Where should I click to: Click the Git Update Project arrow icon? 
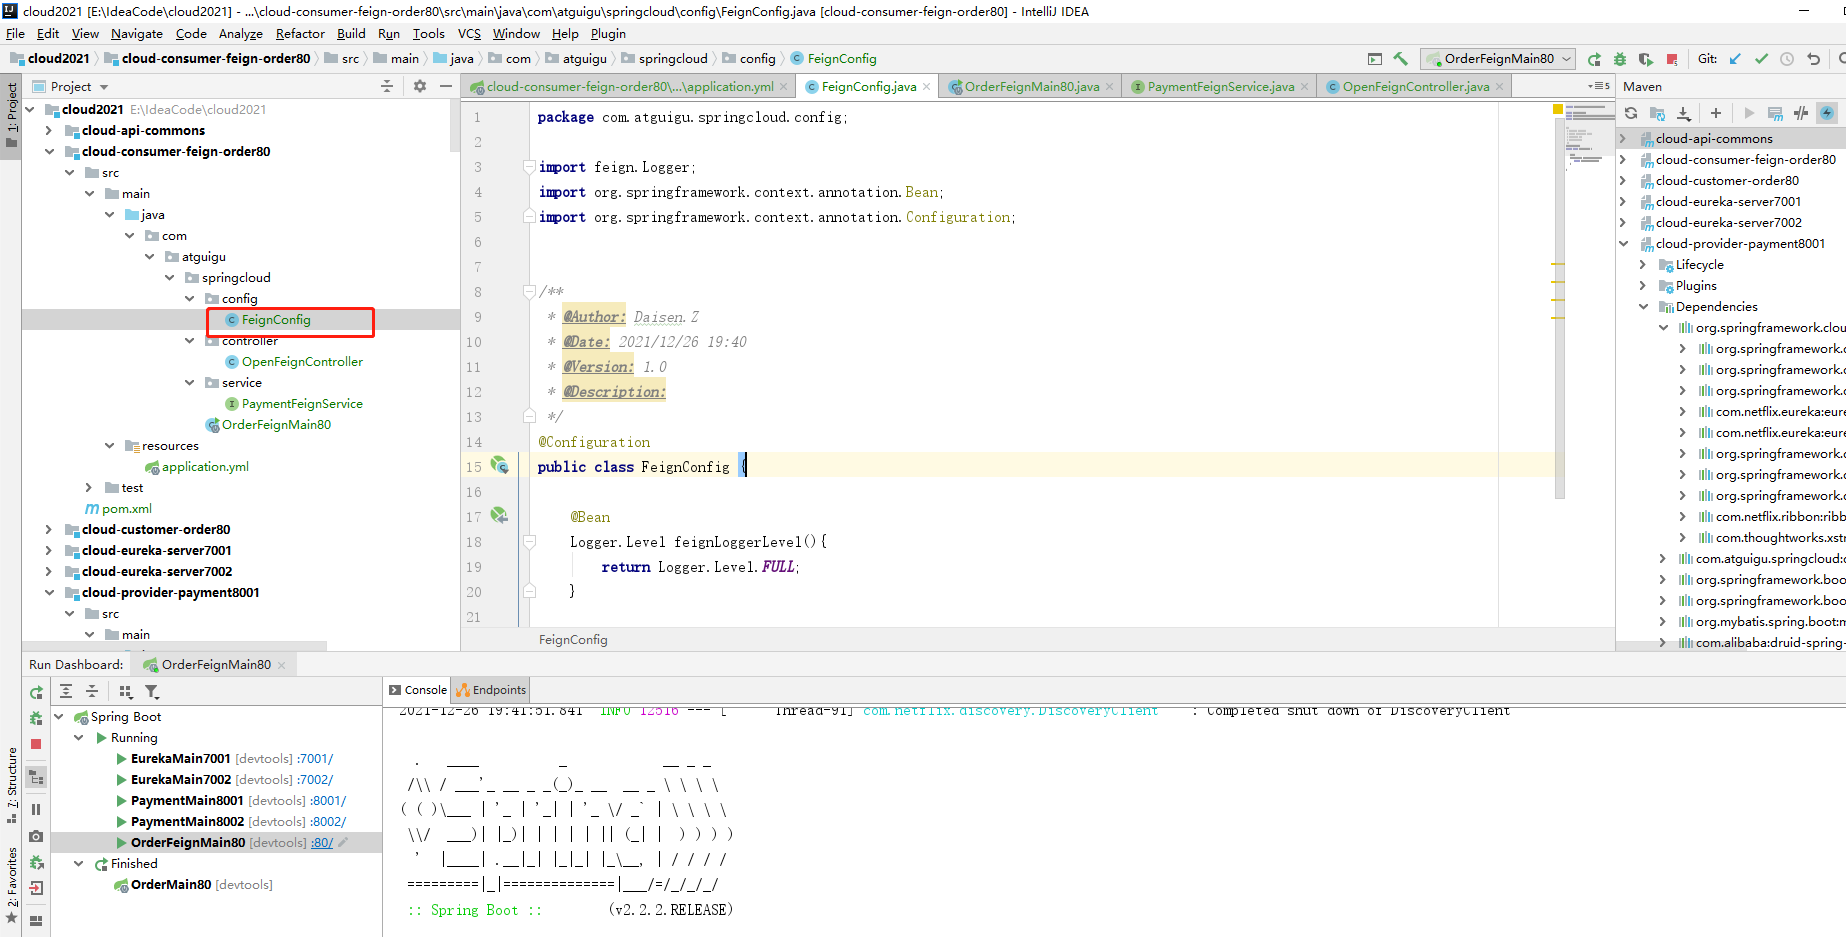1735,59
